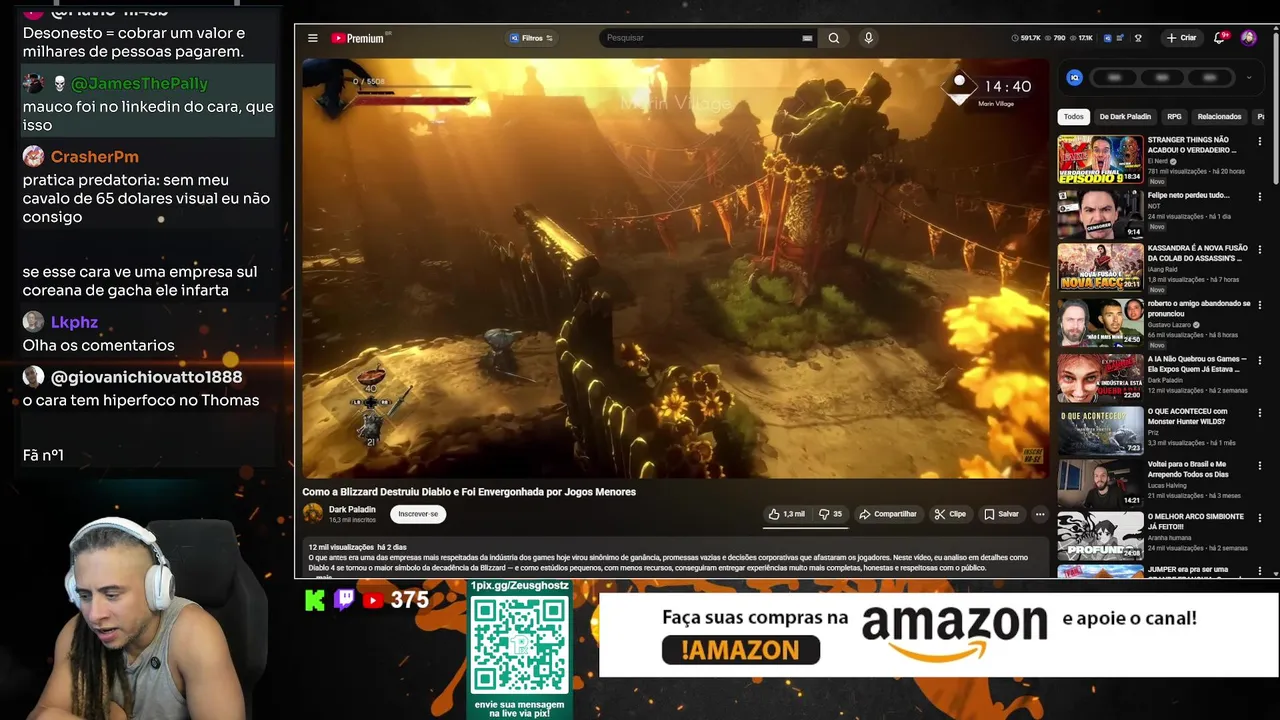Screen dimensions: 1280x720
Task: Open Dark Paladin channel avatar
Action: [313, 514]
